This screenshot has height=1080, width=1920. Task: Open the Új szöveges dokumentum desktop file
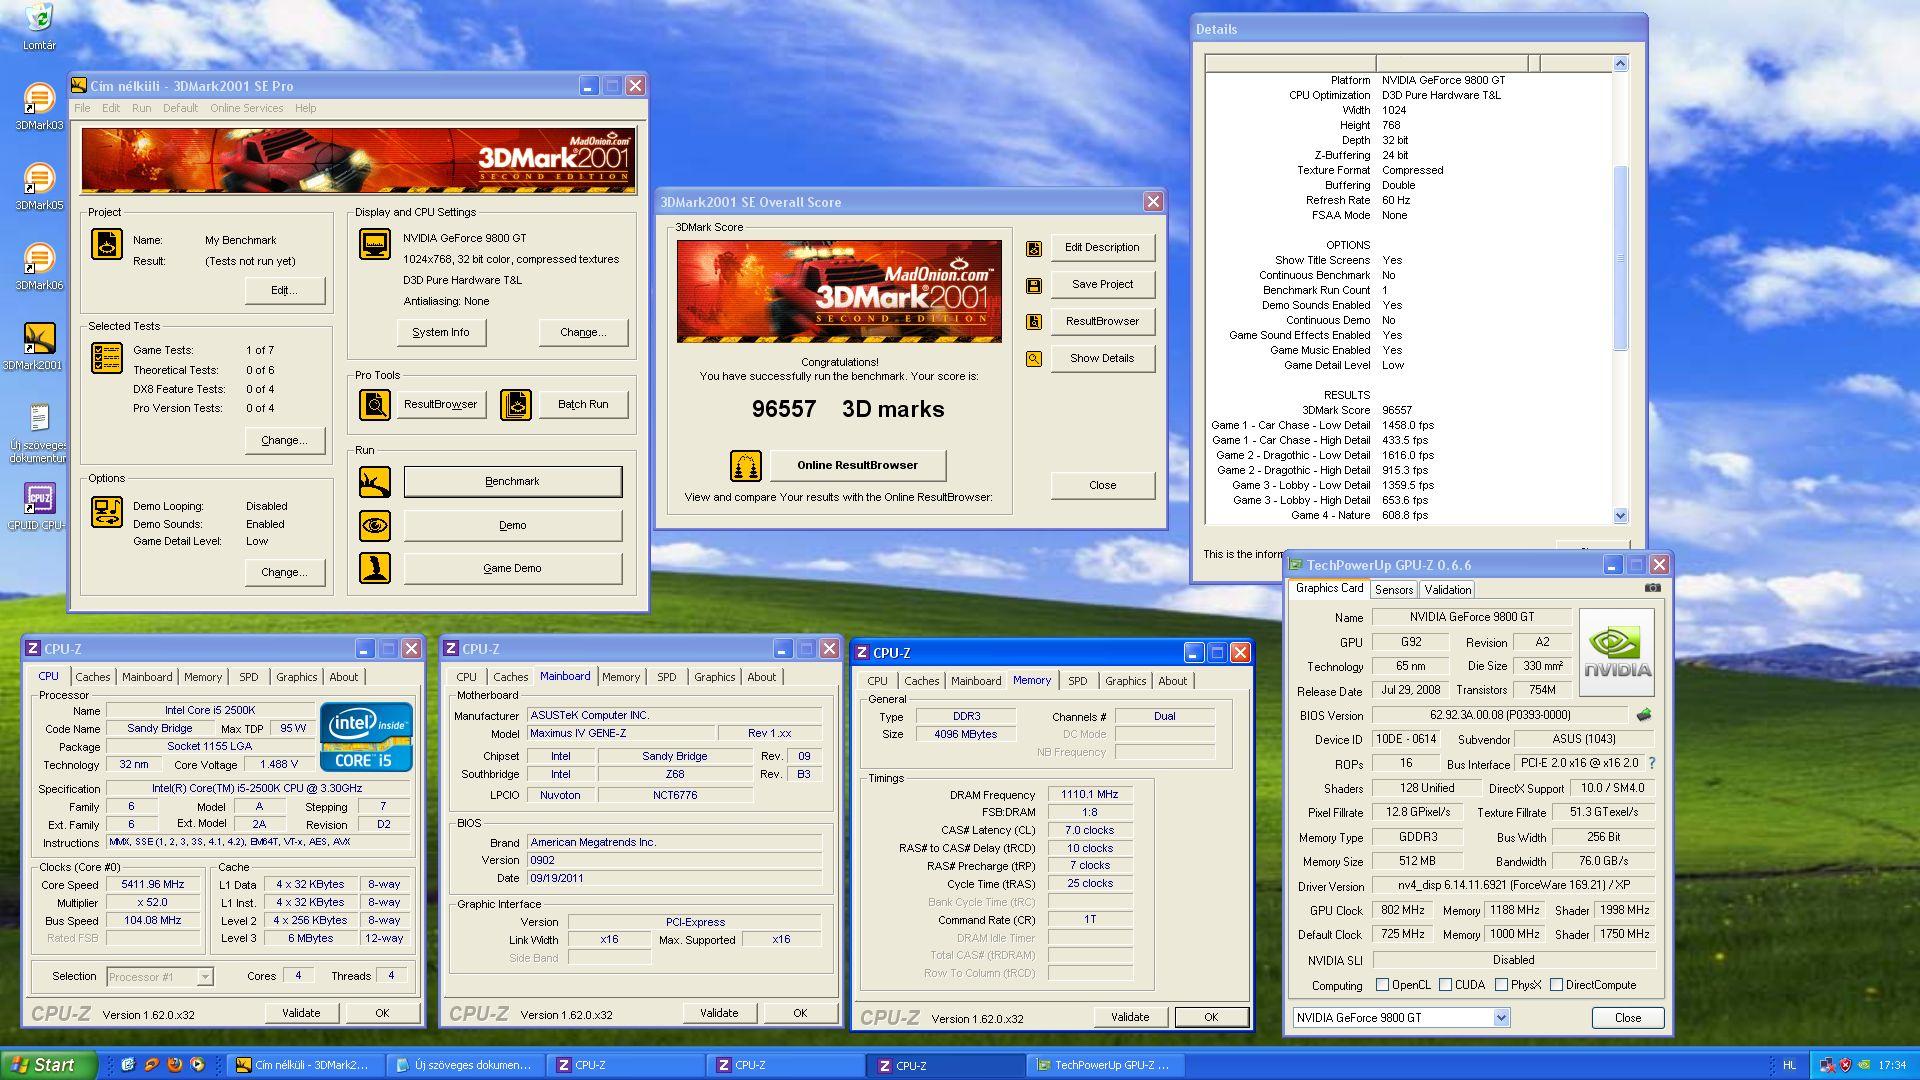[38, 433]
